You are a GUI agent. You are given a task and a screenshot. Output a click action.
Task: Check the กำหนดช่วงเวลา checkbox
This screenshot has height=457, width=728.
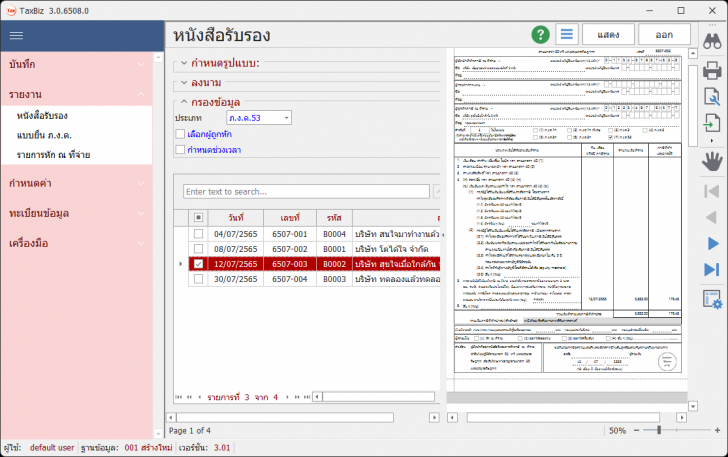(180, 150)
